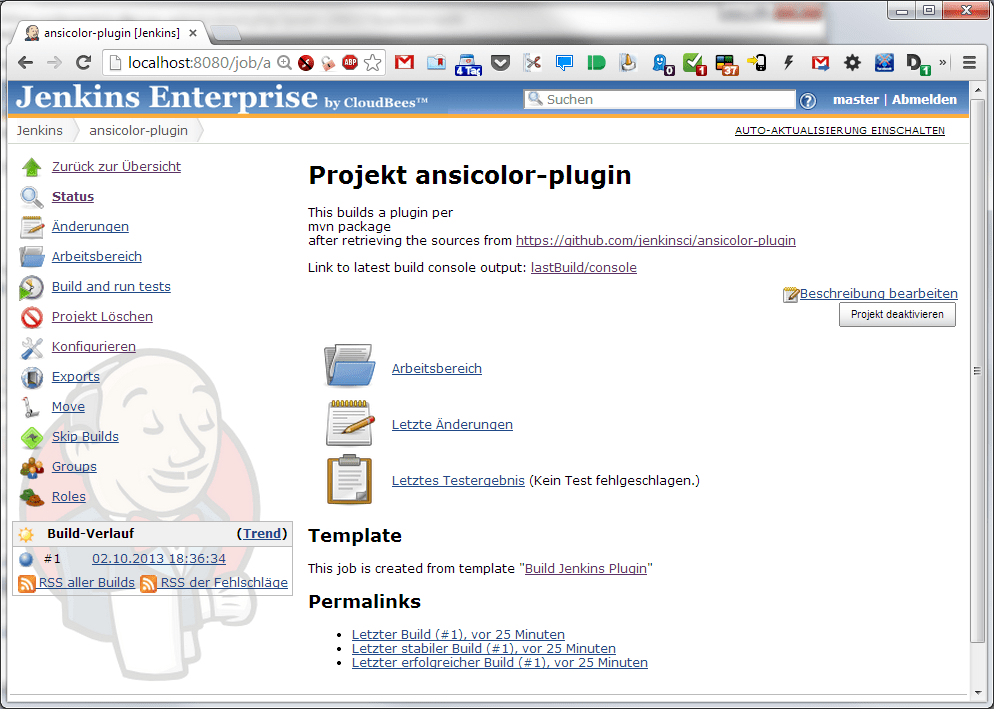Image resolution: width=994 pixels, height=709 pixels.
Task: Click the Build and run tests clock icon
Action: pyautogui.click(x=32, y=288)
